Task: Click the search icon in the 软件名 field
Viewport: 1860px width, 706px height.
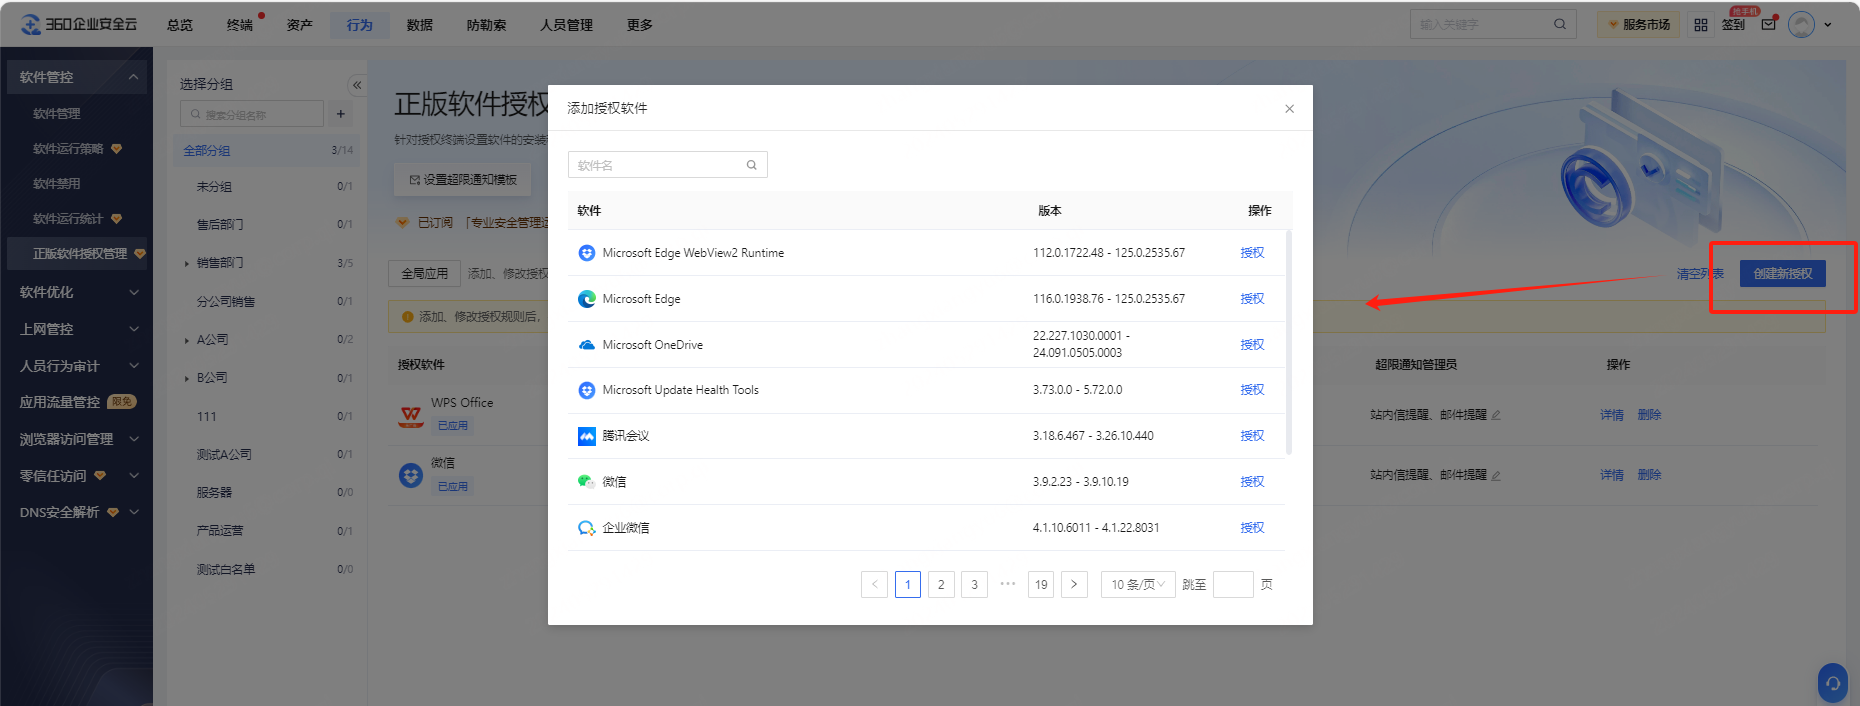Action: click(x=752, y=165)
